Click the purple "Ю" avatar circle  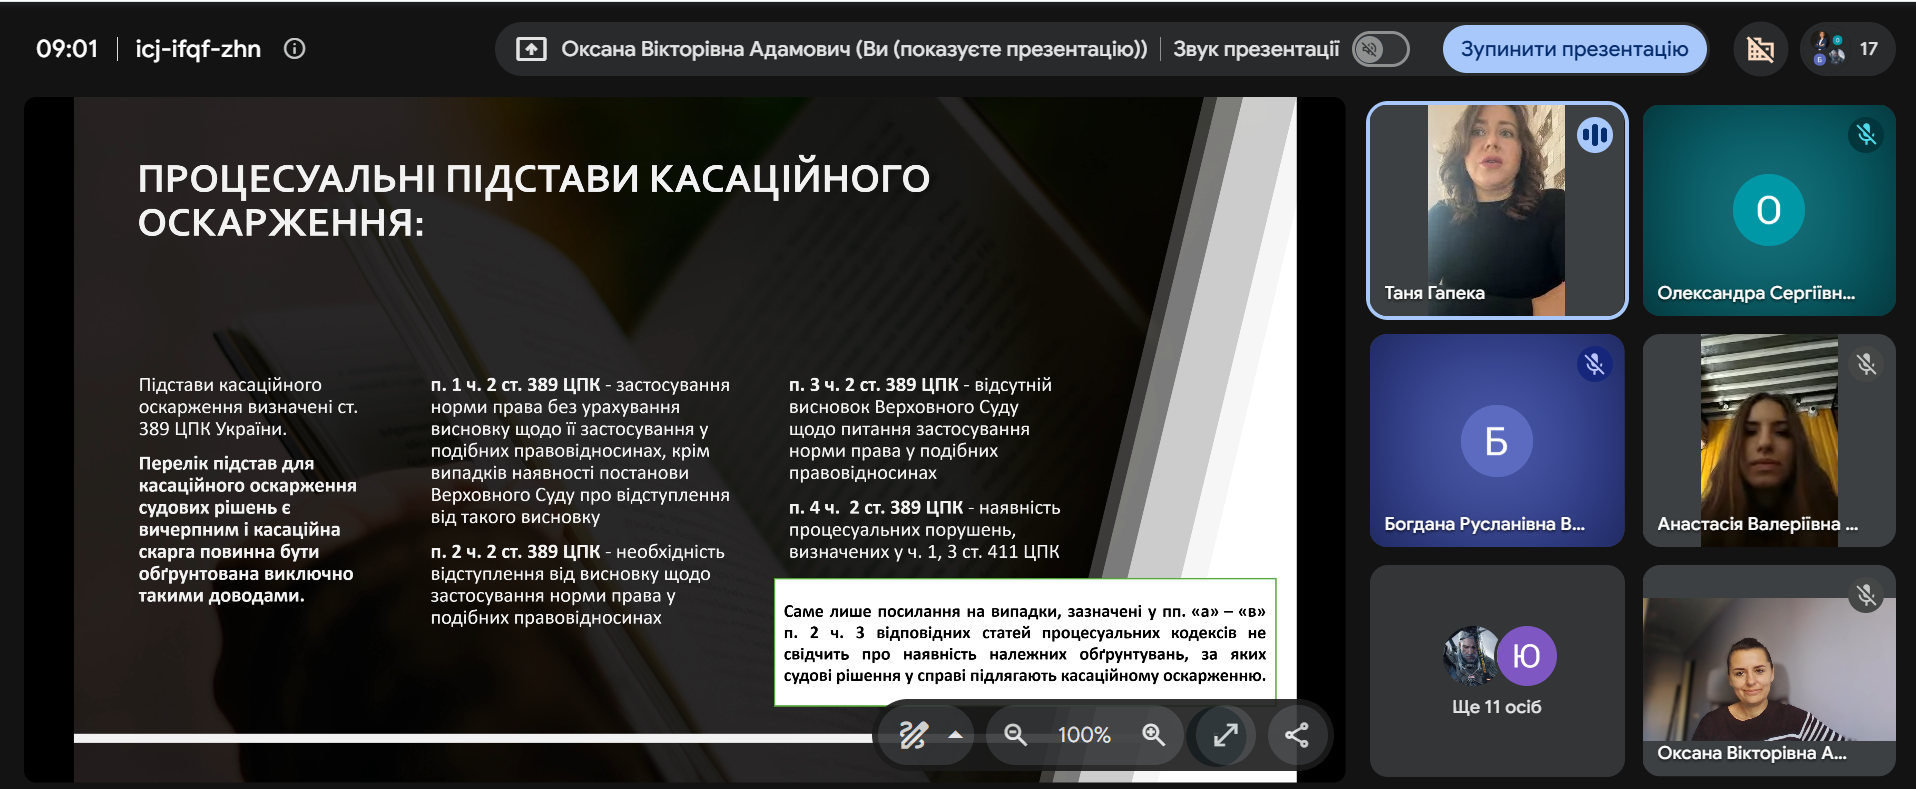tap(1526, 655)
